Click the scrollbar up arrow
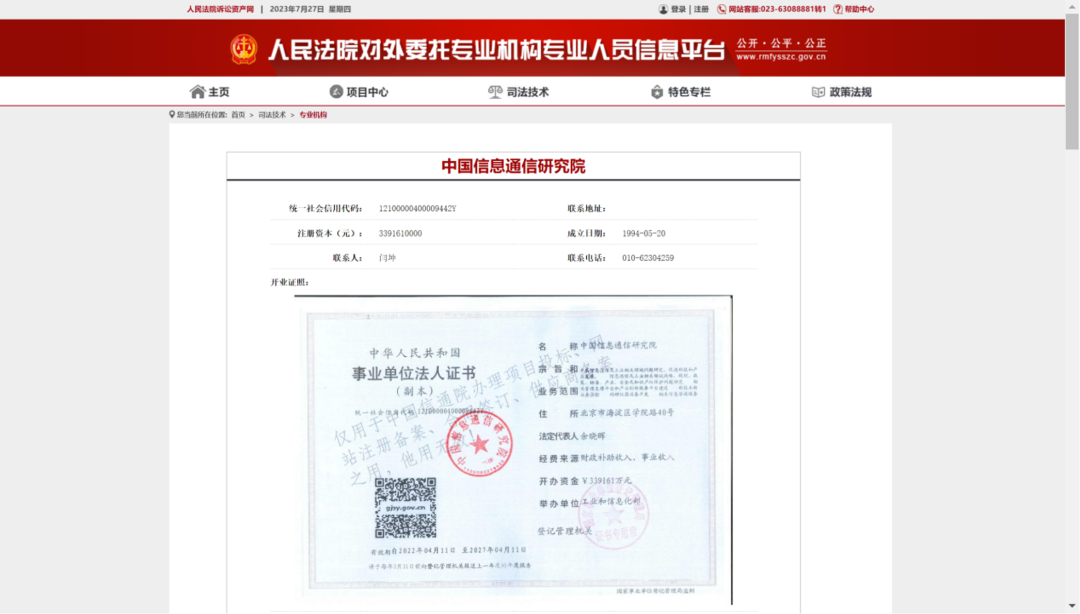This screenshot has height=614, width=1080. coord(1072,6)
